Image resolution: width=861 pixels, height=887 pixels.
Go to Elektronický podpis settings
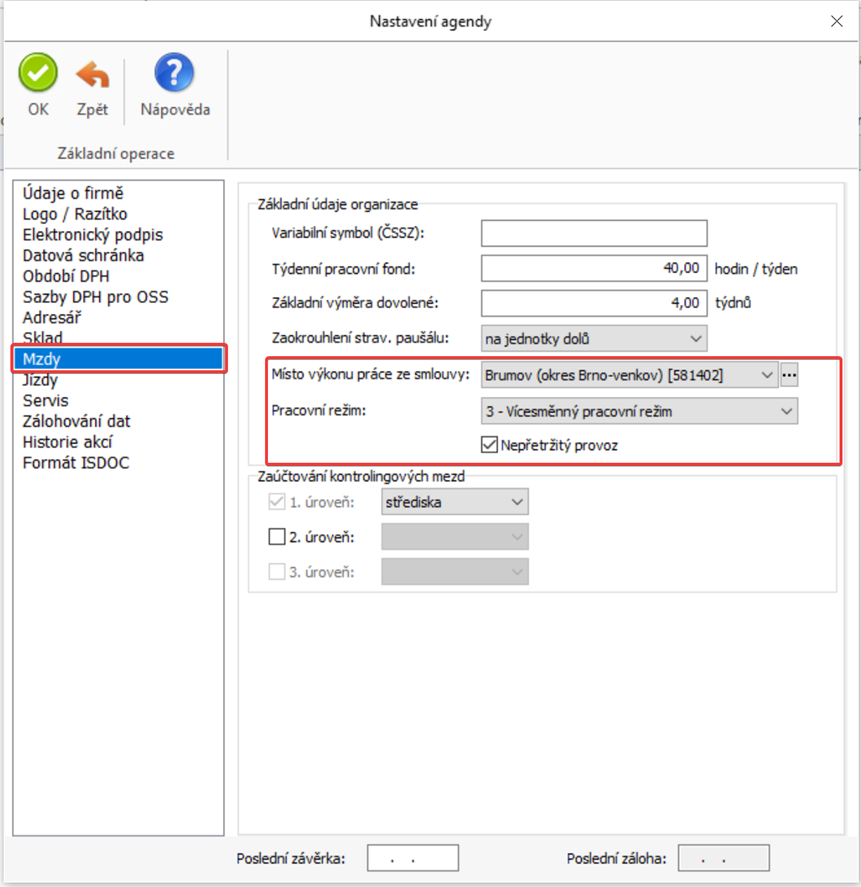(93, 235)
